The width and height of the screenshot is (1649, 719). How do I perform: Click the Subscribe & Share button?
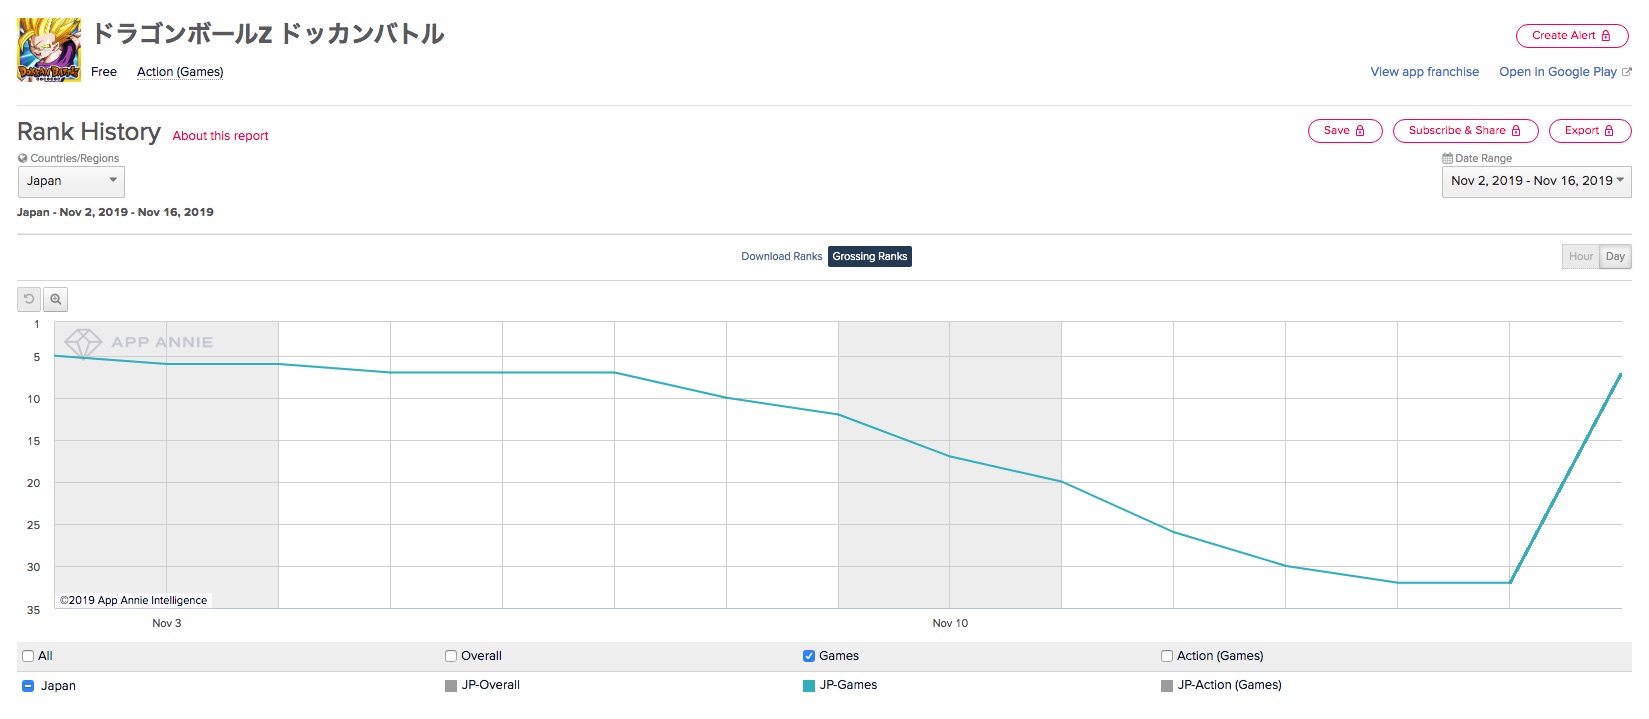[x=1465, y=131]
